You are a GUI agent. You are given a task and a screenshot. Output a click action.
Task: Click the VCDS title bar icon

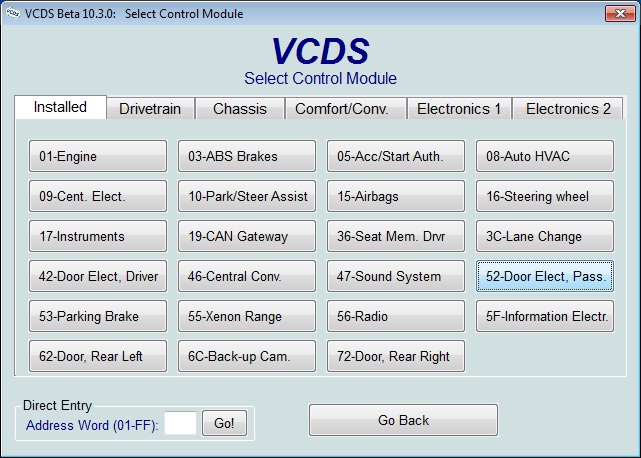[x=13, y=14]
